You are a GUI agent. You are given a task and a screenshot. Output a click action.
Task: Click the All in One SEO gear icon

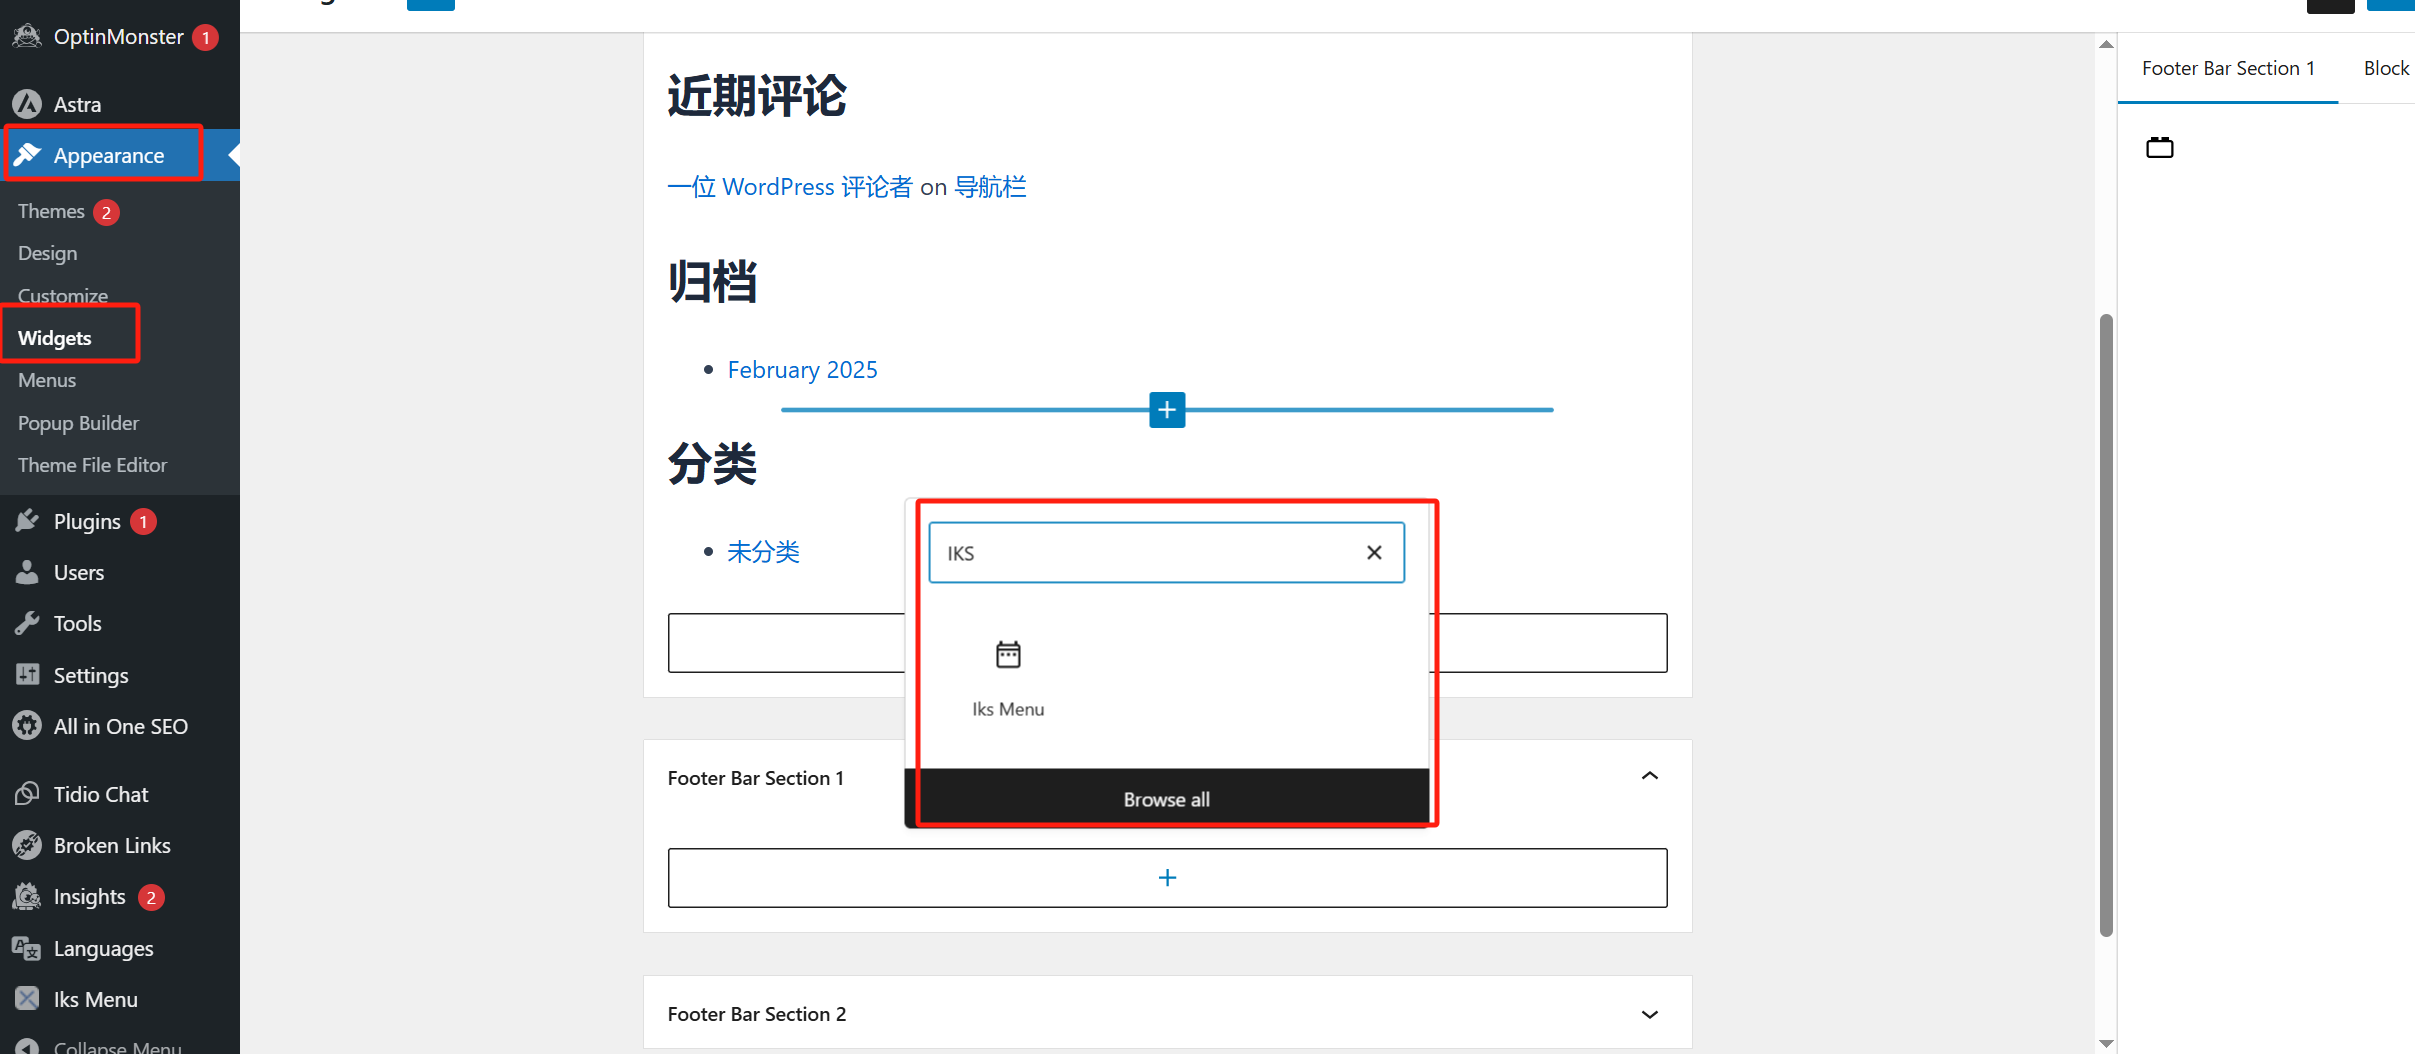click(27, 726)
